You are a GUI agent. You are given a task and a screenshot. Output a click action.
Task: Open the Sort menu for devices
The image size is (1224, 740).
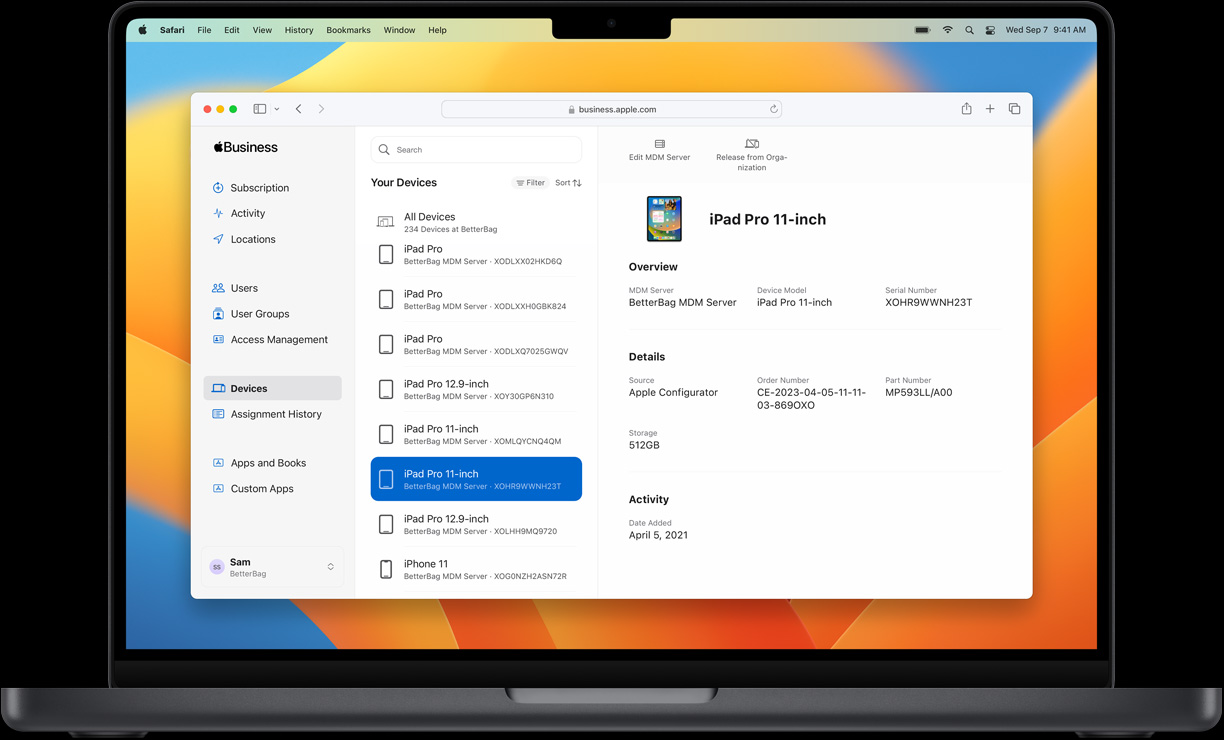point(568,183)
